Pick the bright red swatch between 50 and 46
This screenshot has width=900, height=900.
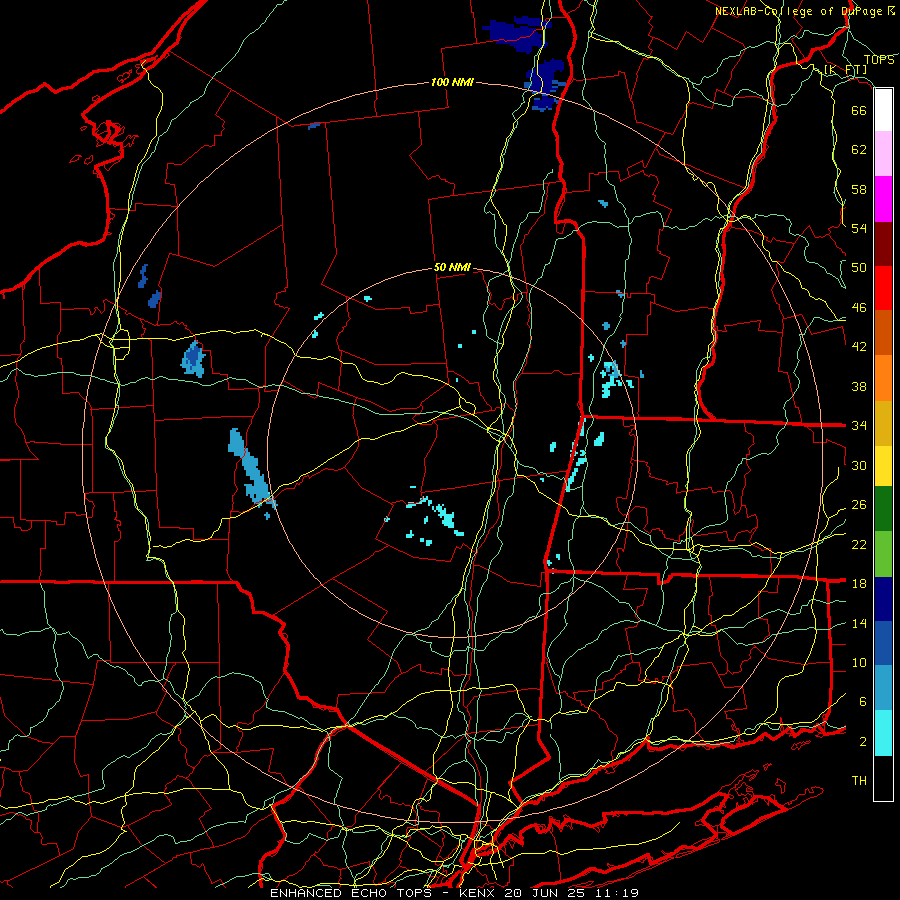[x=883, y=288]
